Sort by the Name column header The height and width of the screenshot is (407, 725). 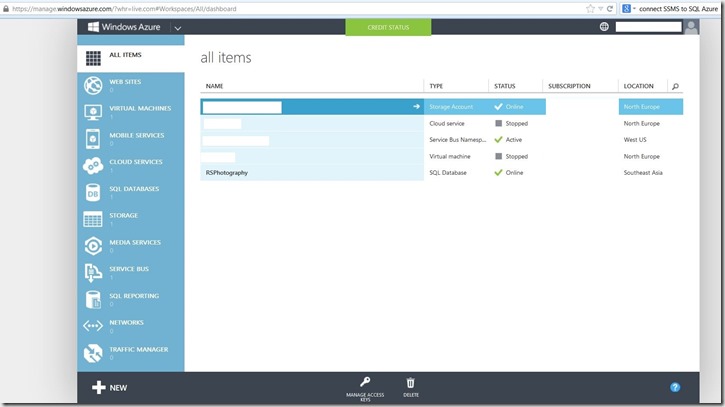(x=215, y=86)
